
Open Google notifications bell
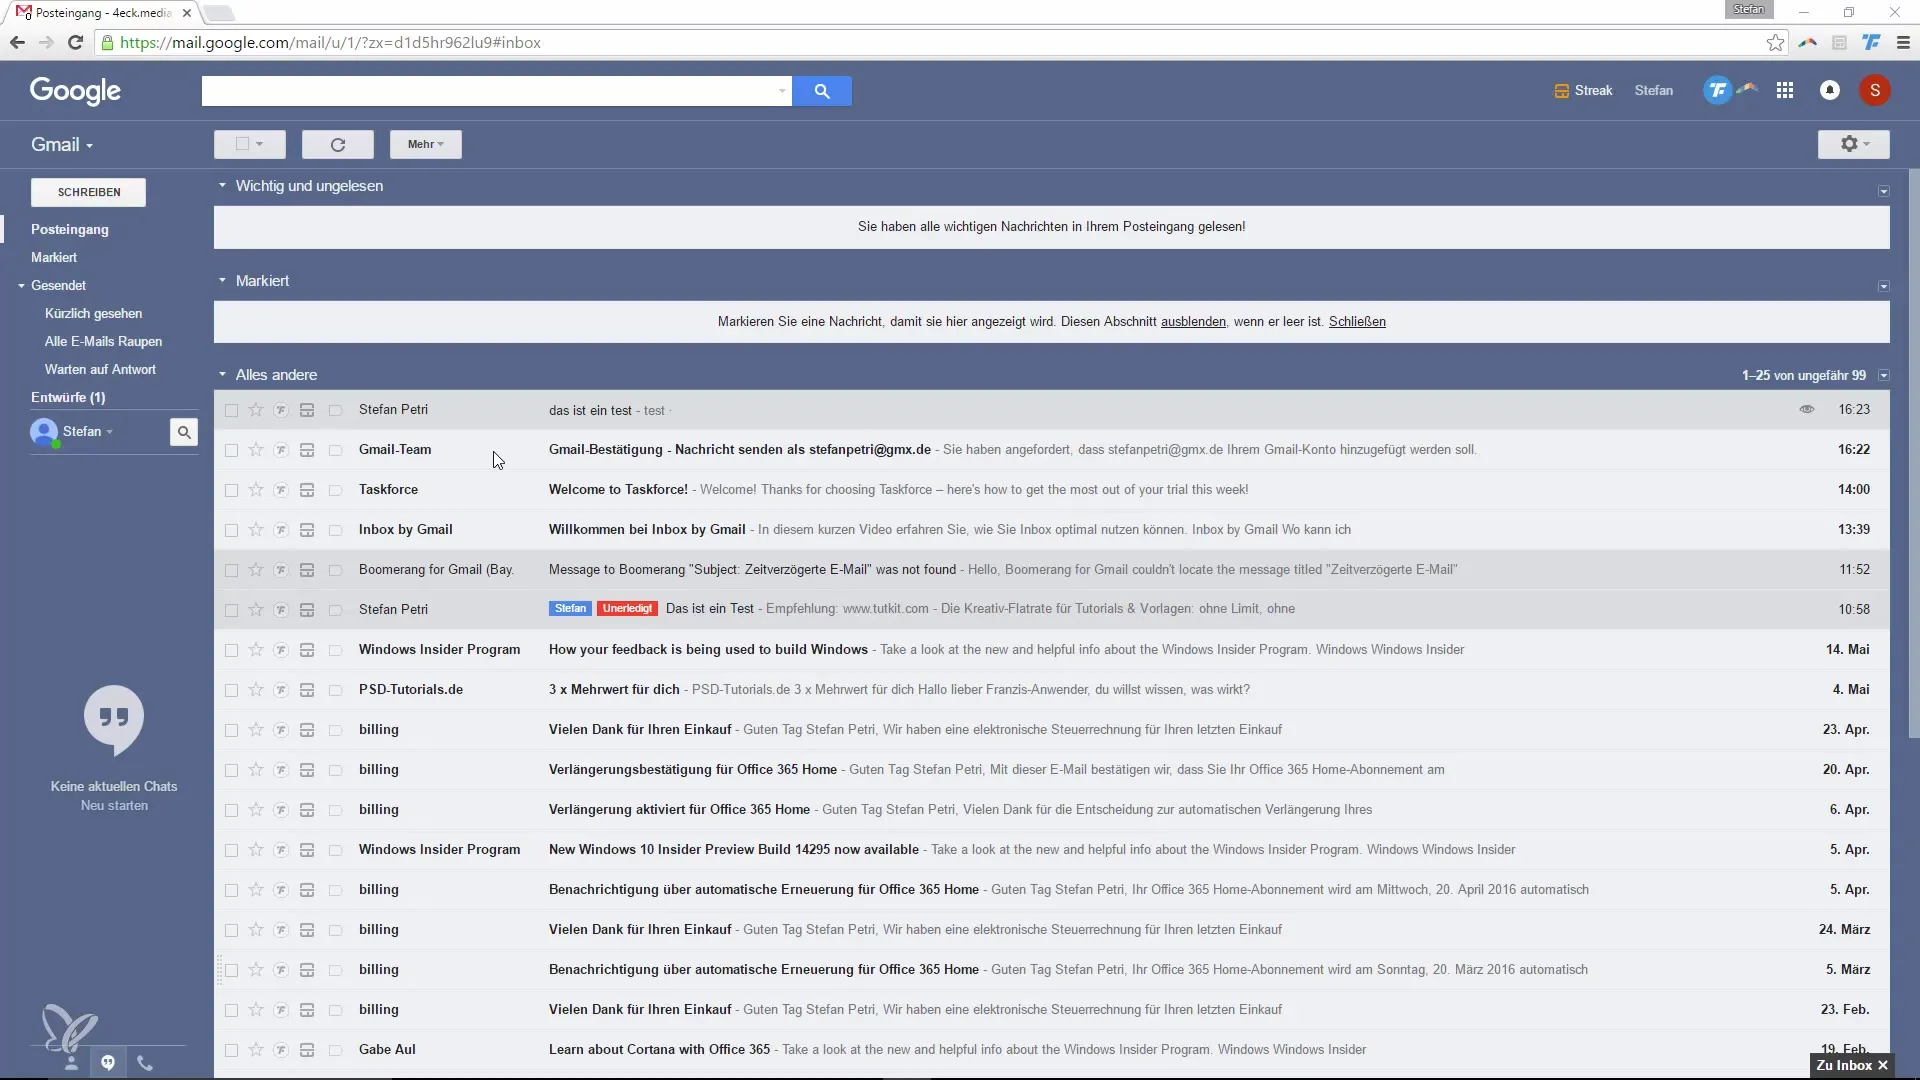1830,91
